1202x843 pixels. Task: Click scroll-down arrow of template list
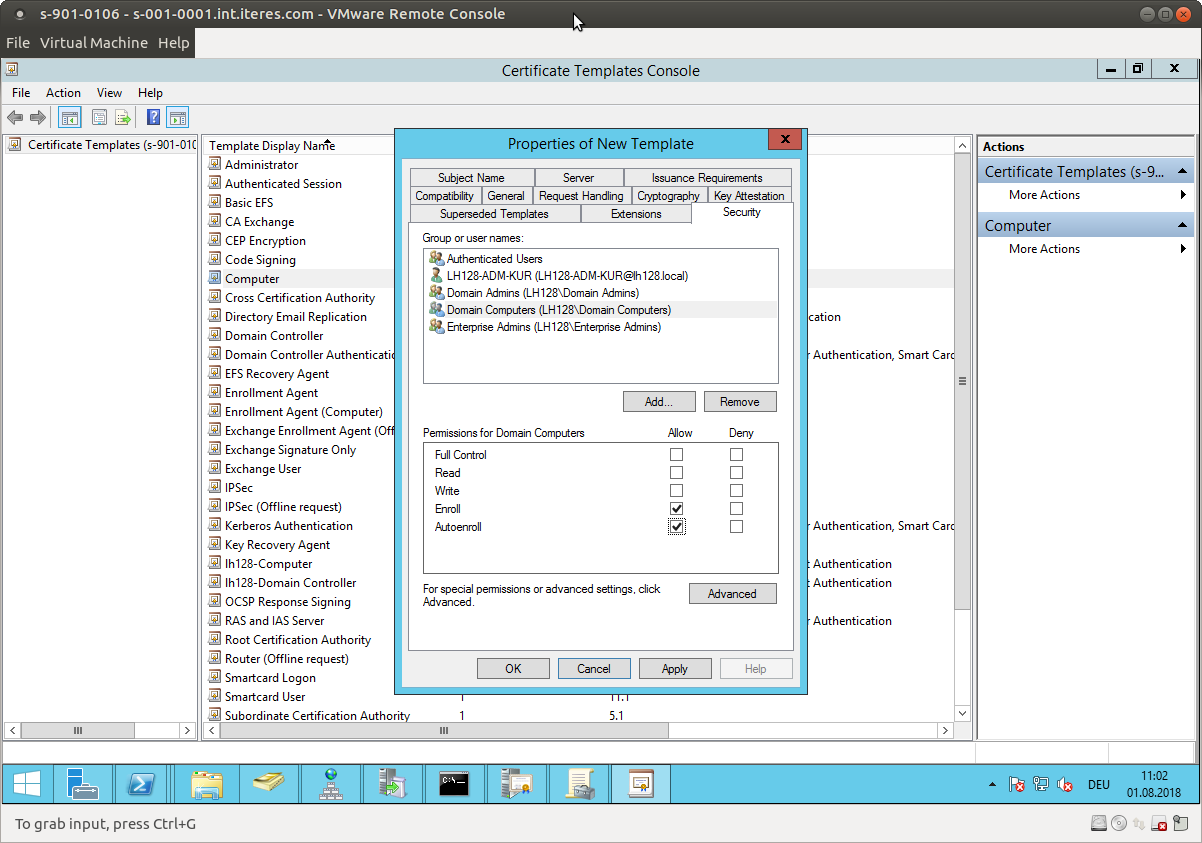(x=963, y=714)
